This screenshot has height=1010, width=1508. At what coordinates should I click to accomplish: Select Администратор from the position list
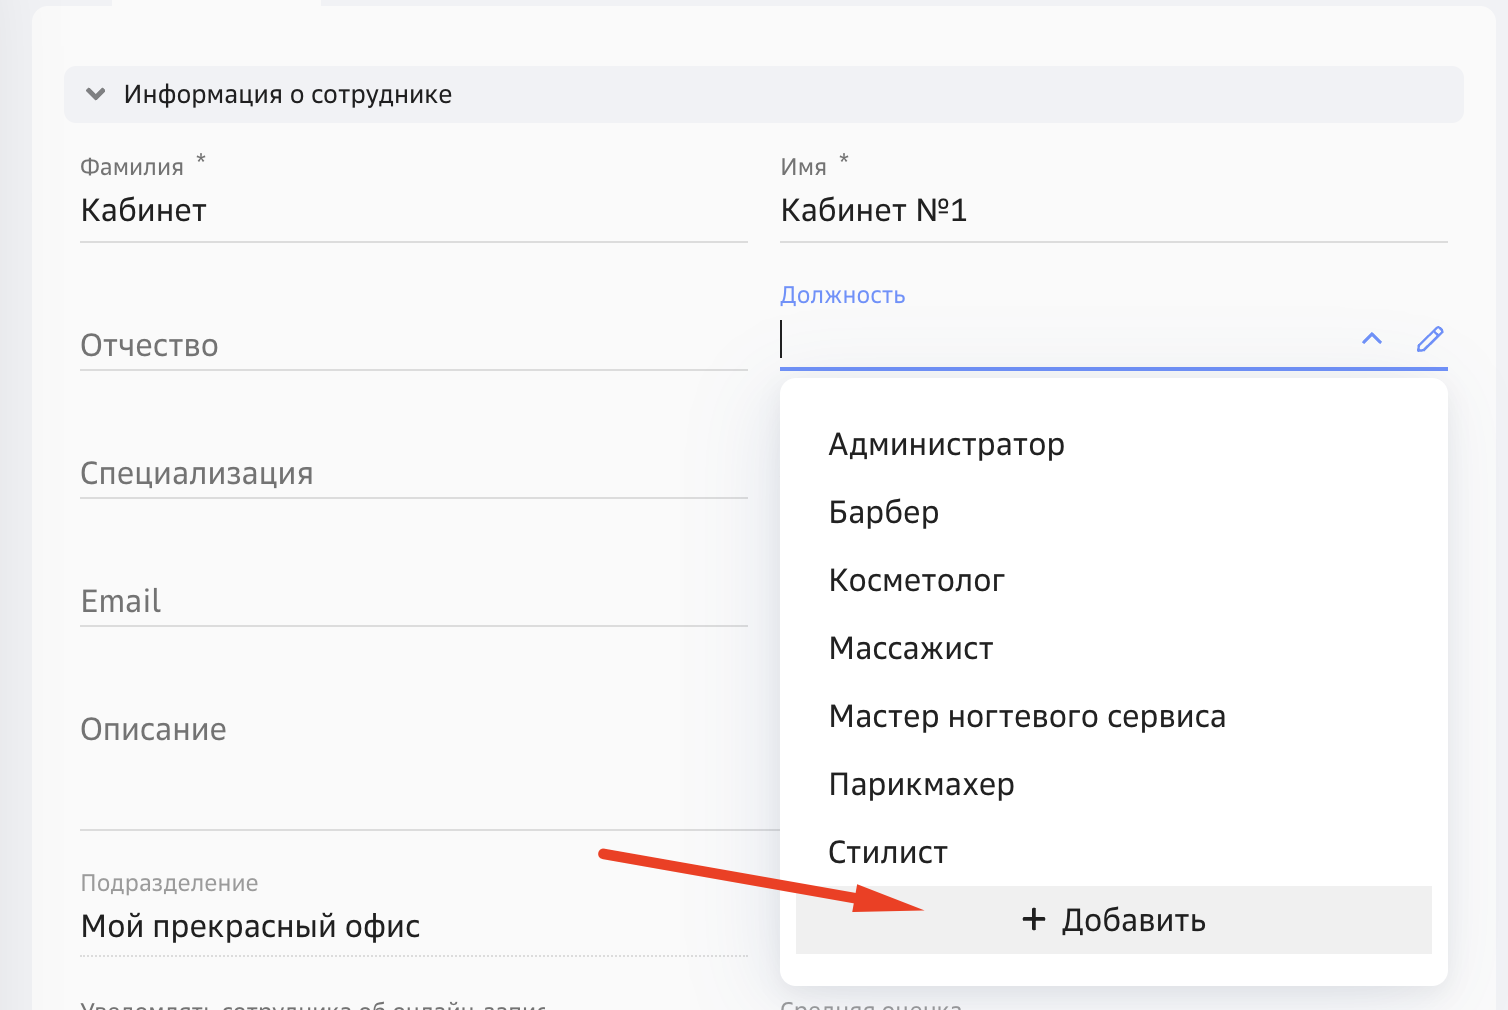[x=946, y=444]
